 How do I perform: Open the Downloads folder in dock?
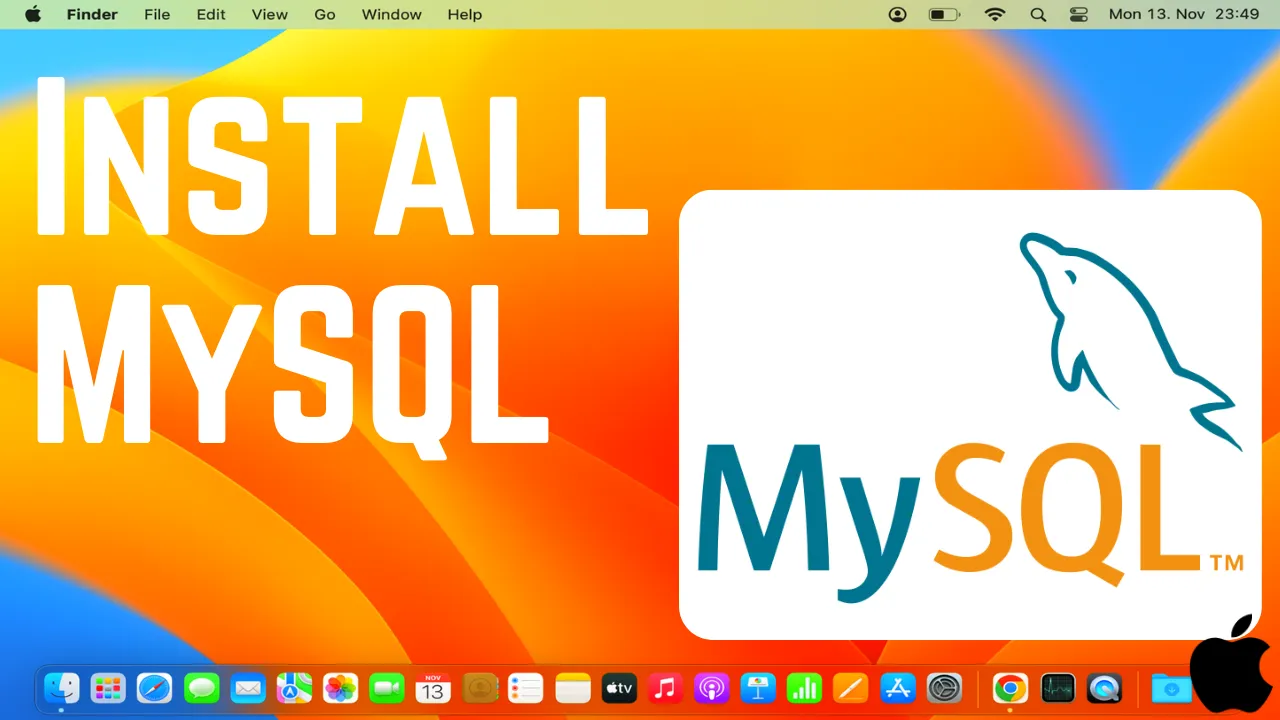[x=1171, y=688]
